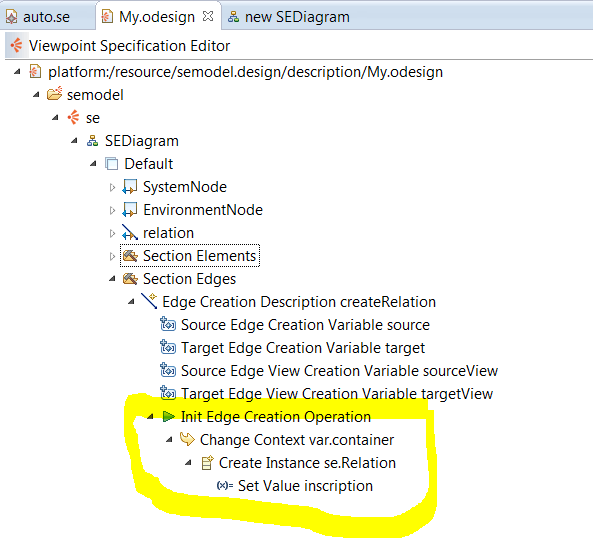Expand the SystemNode tree node
Viewport: 593px width, 538px height.
tap(112, 187)
